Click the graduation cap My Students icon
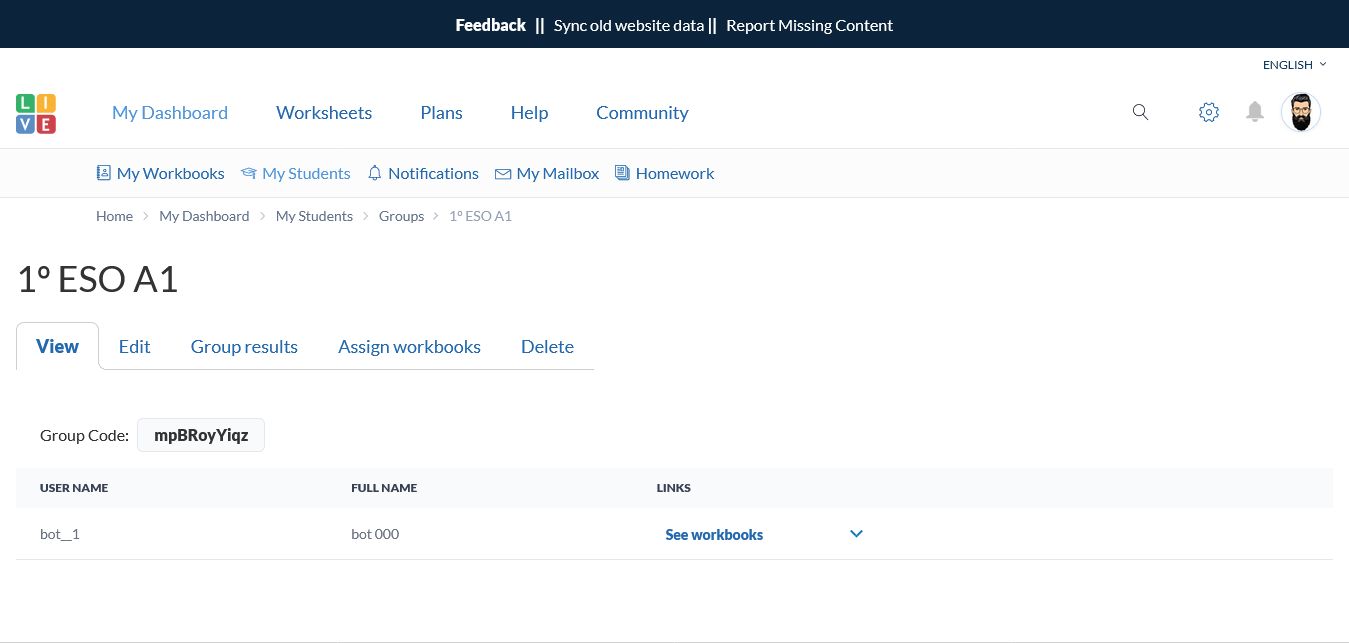Image resolution: width=1349 pixels, height=643 pixels. click(248, 174)
